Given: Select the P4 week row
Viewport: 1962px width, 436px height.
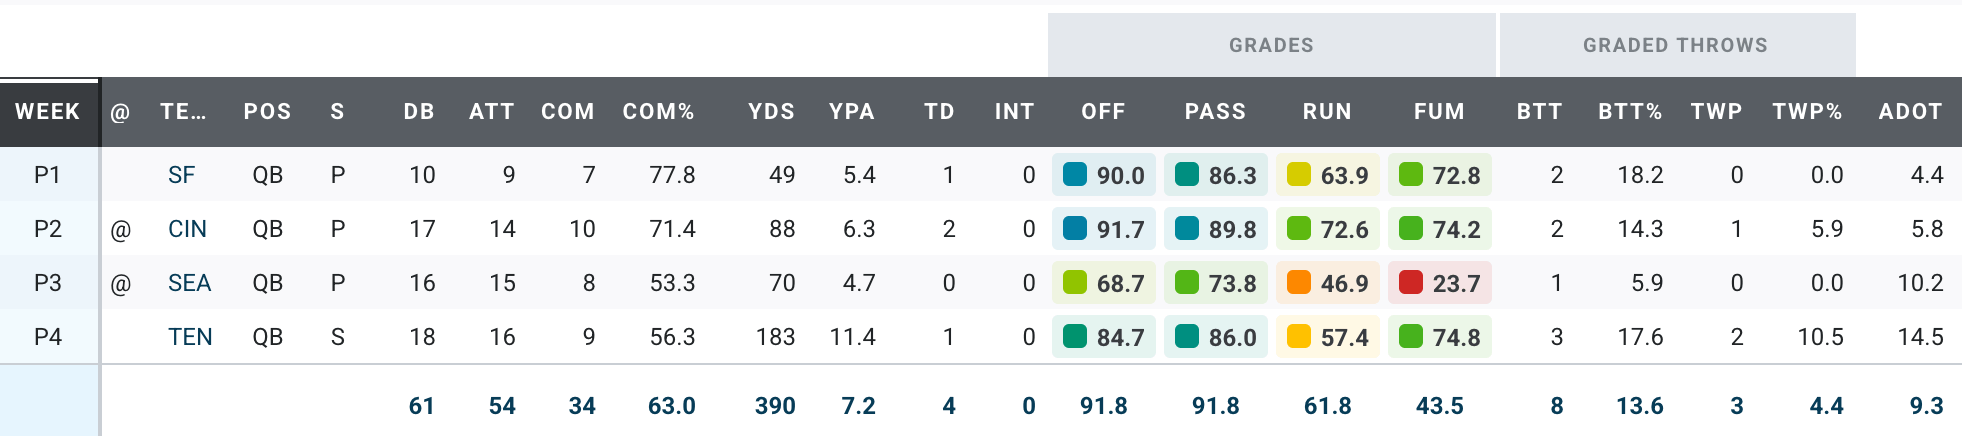Looking at the screenshot, I should (48, 337).
